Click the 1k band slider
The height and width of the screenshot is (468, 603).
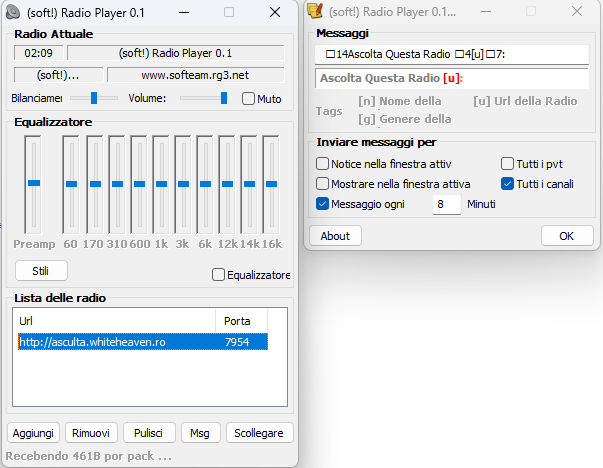tap(161, 184)
